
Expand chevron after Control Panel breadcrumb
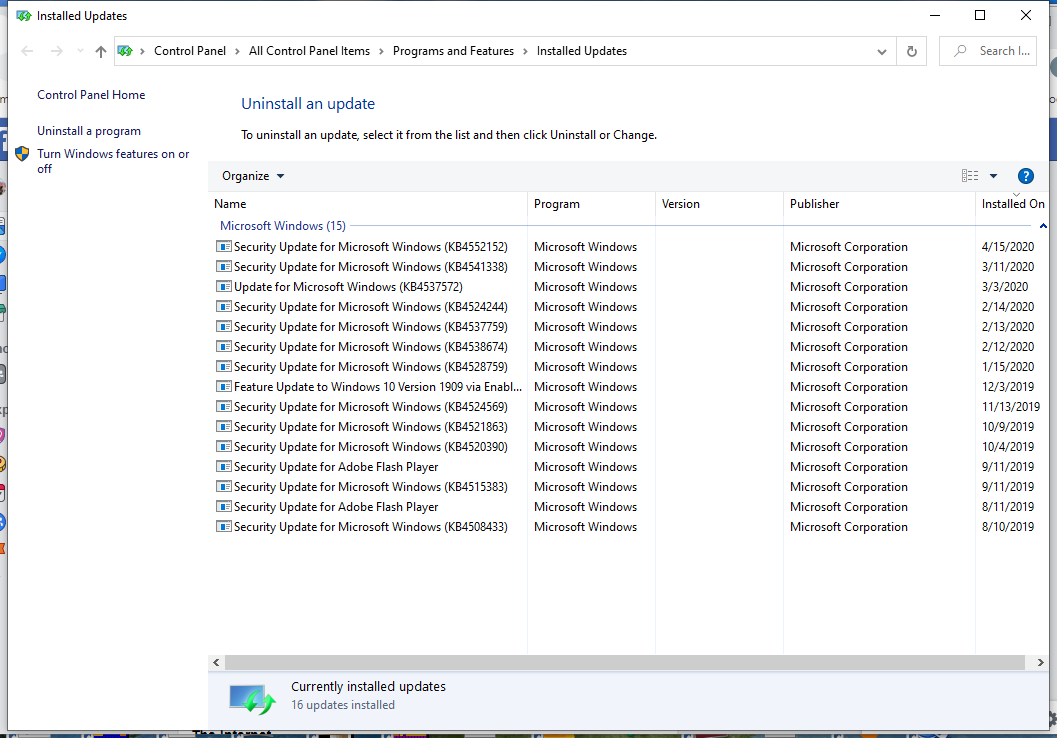(237, 51)
